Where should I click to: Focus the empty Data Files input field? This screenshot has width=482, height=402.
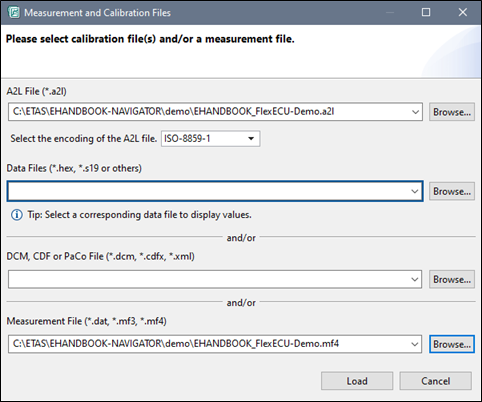tap(208, 191)
